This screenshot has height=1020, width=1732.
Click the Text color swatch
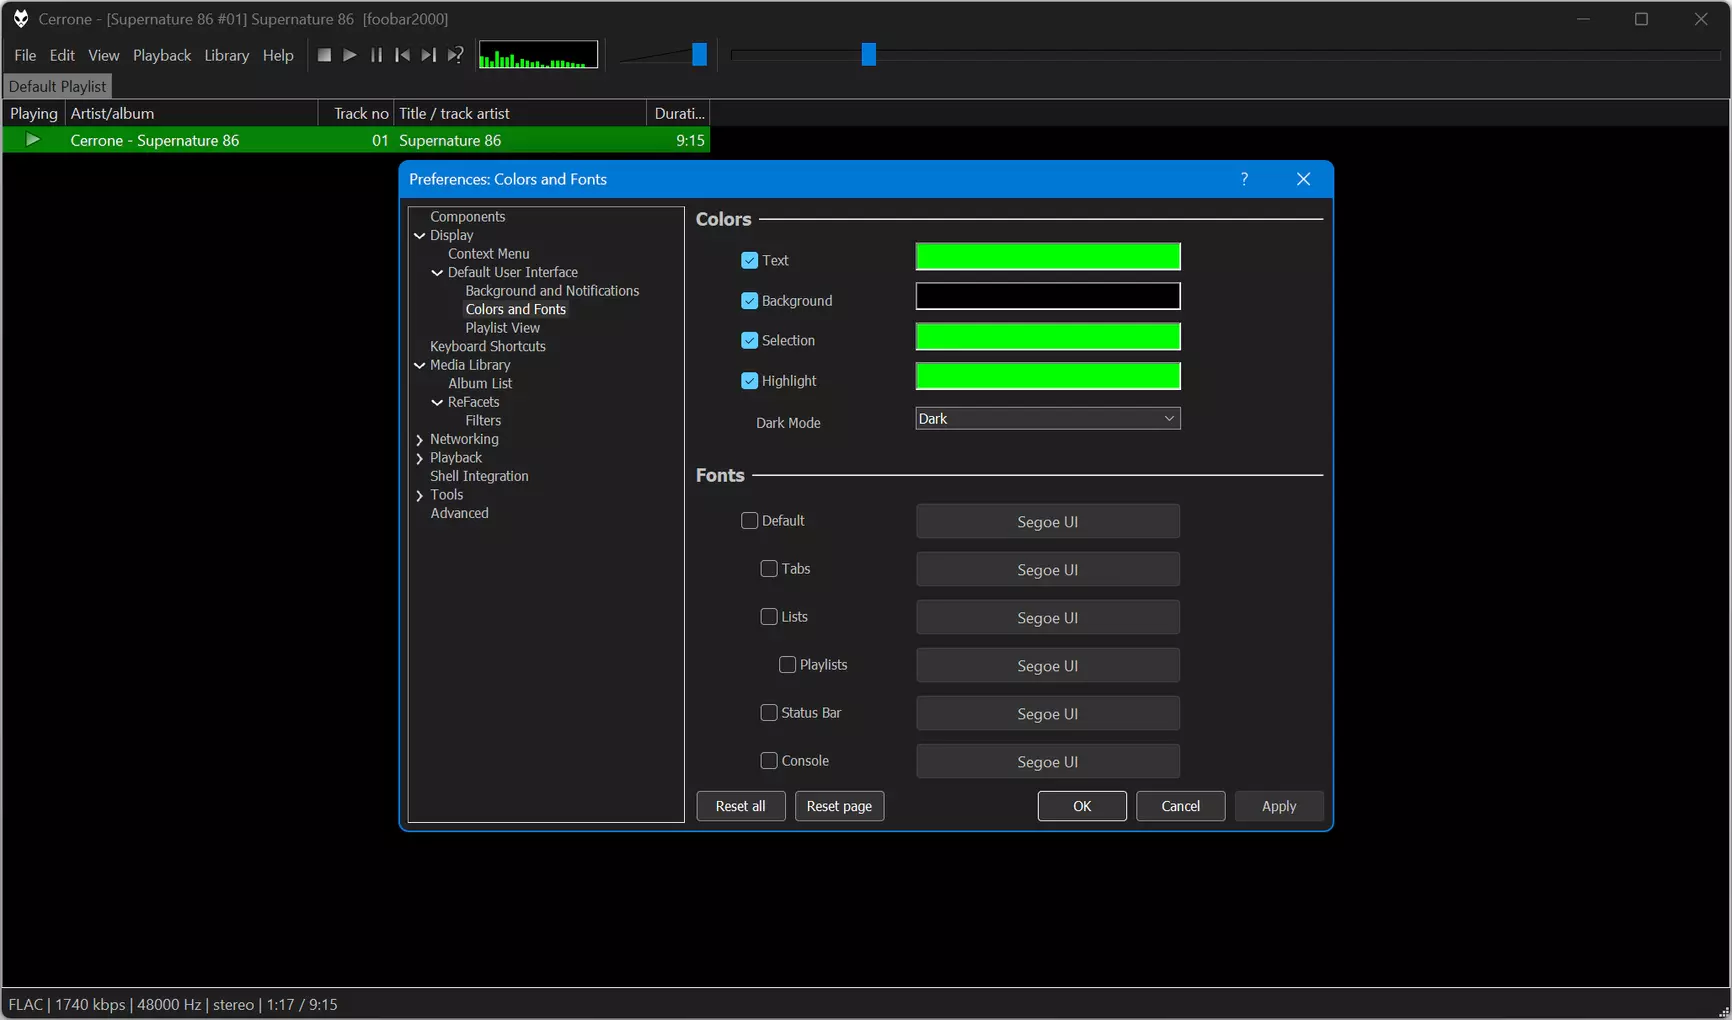pyautogui.click(x=1048, y=257)
